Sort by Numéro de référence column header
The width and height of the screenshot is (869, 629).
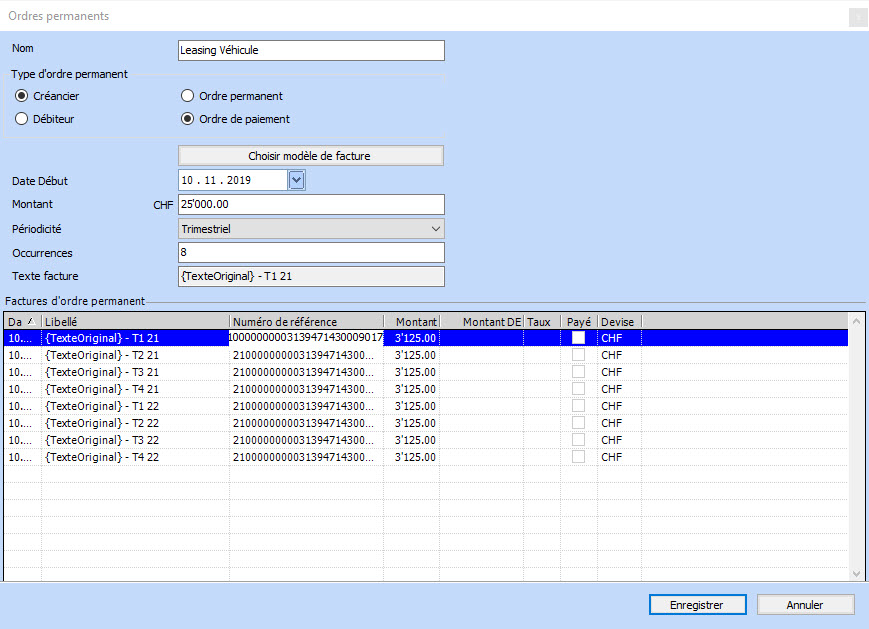pos(306,322)
